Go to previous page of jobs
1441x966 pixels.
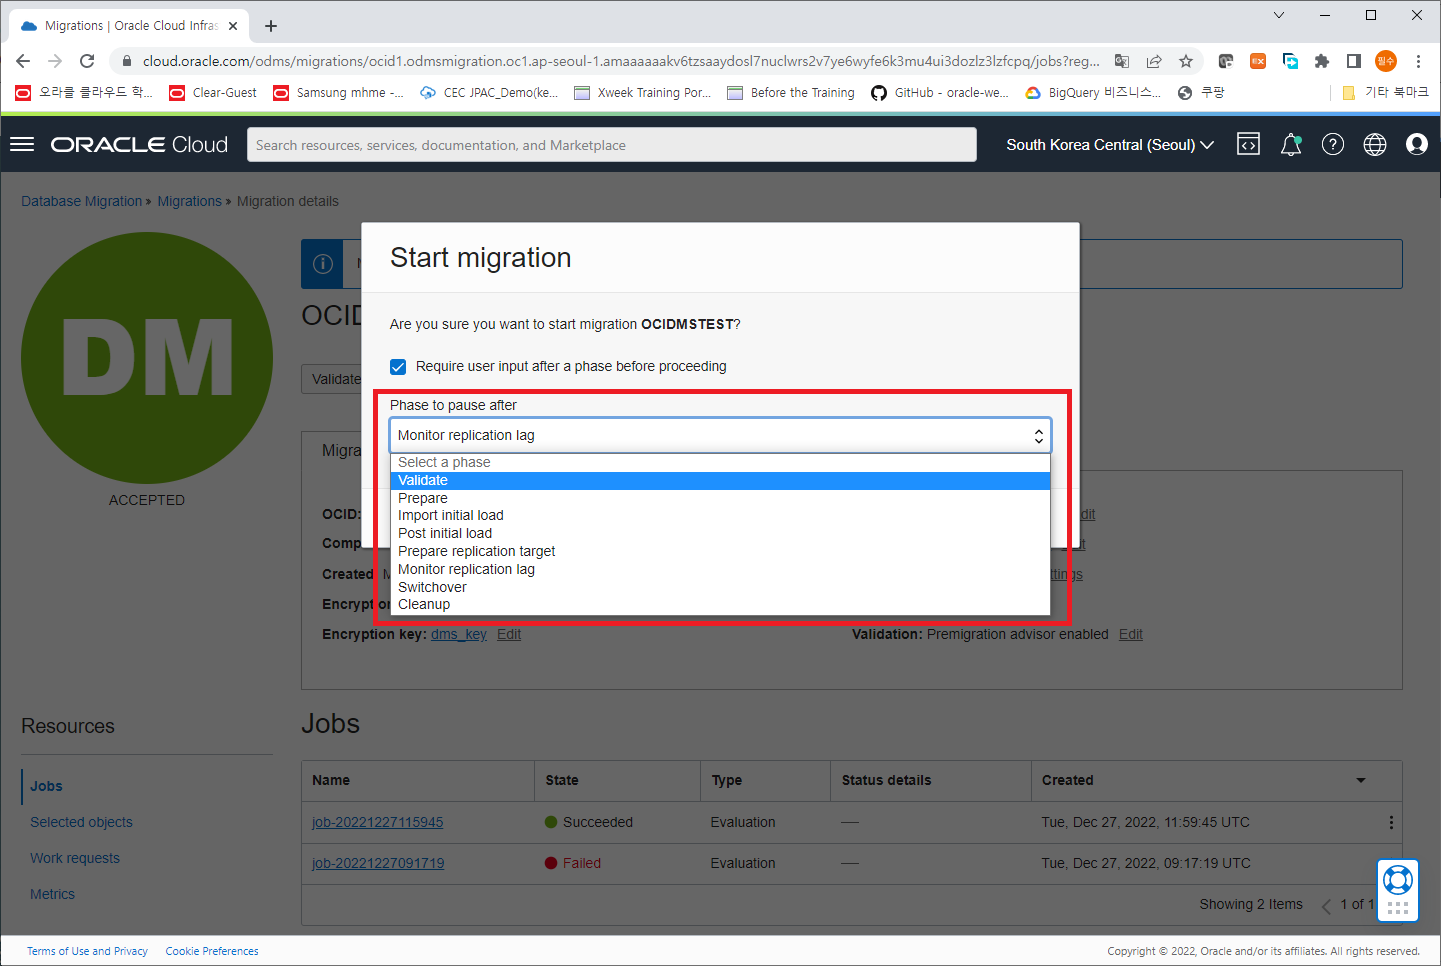(x=1326, y=905)
